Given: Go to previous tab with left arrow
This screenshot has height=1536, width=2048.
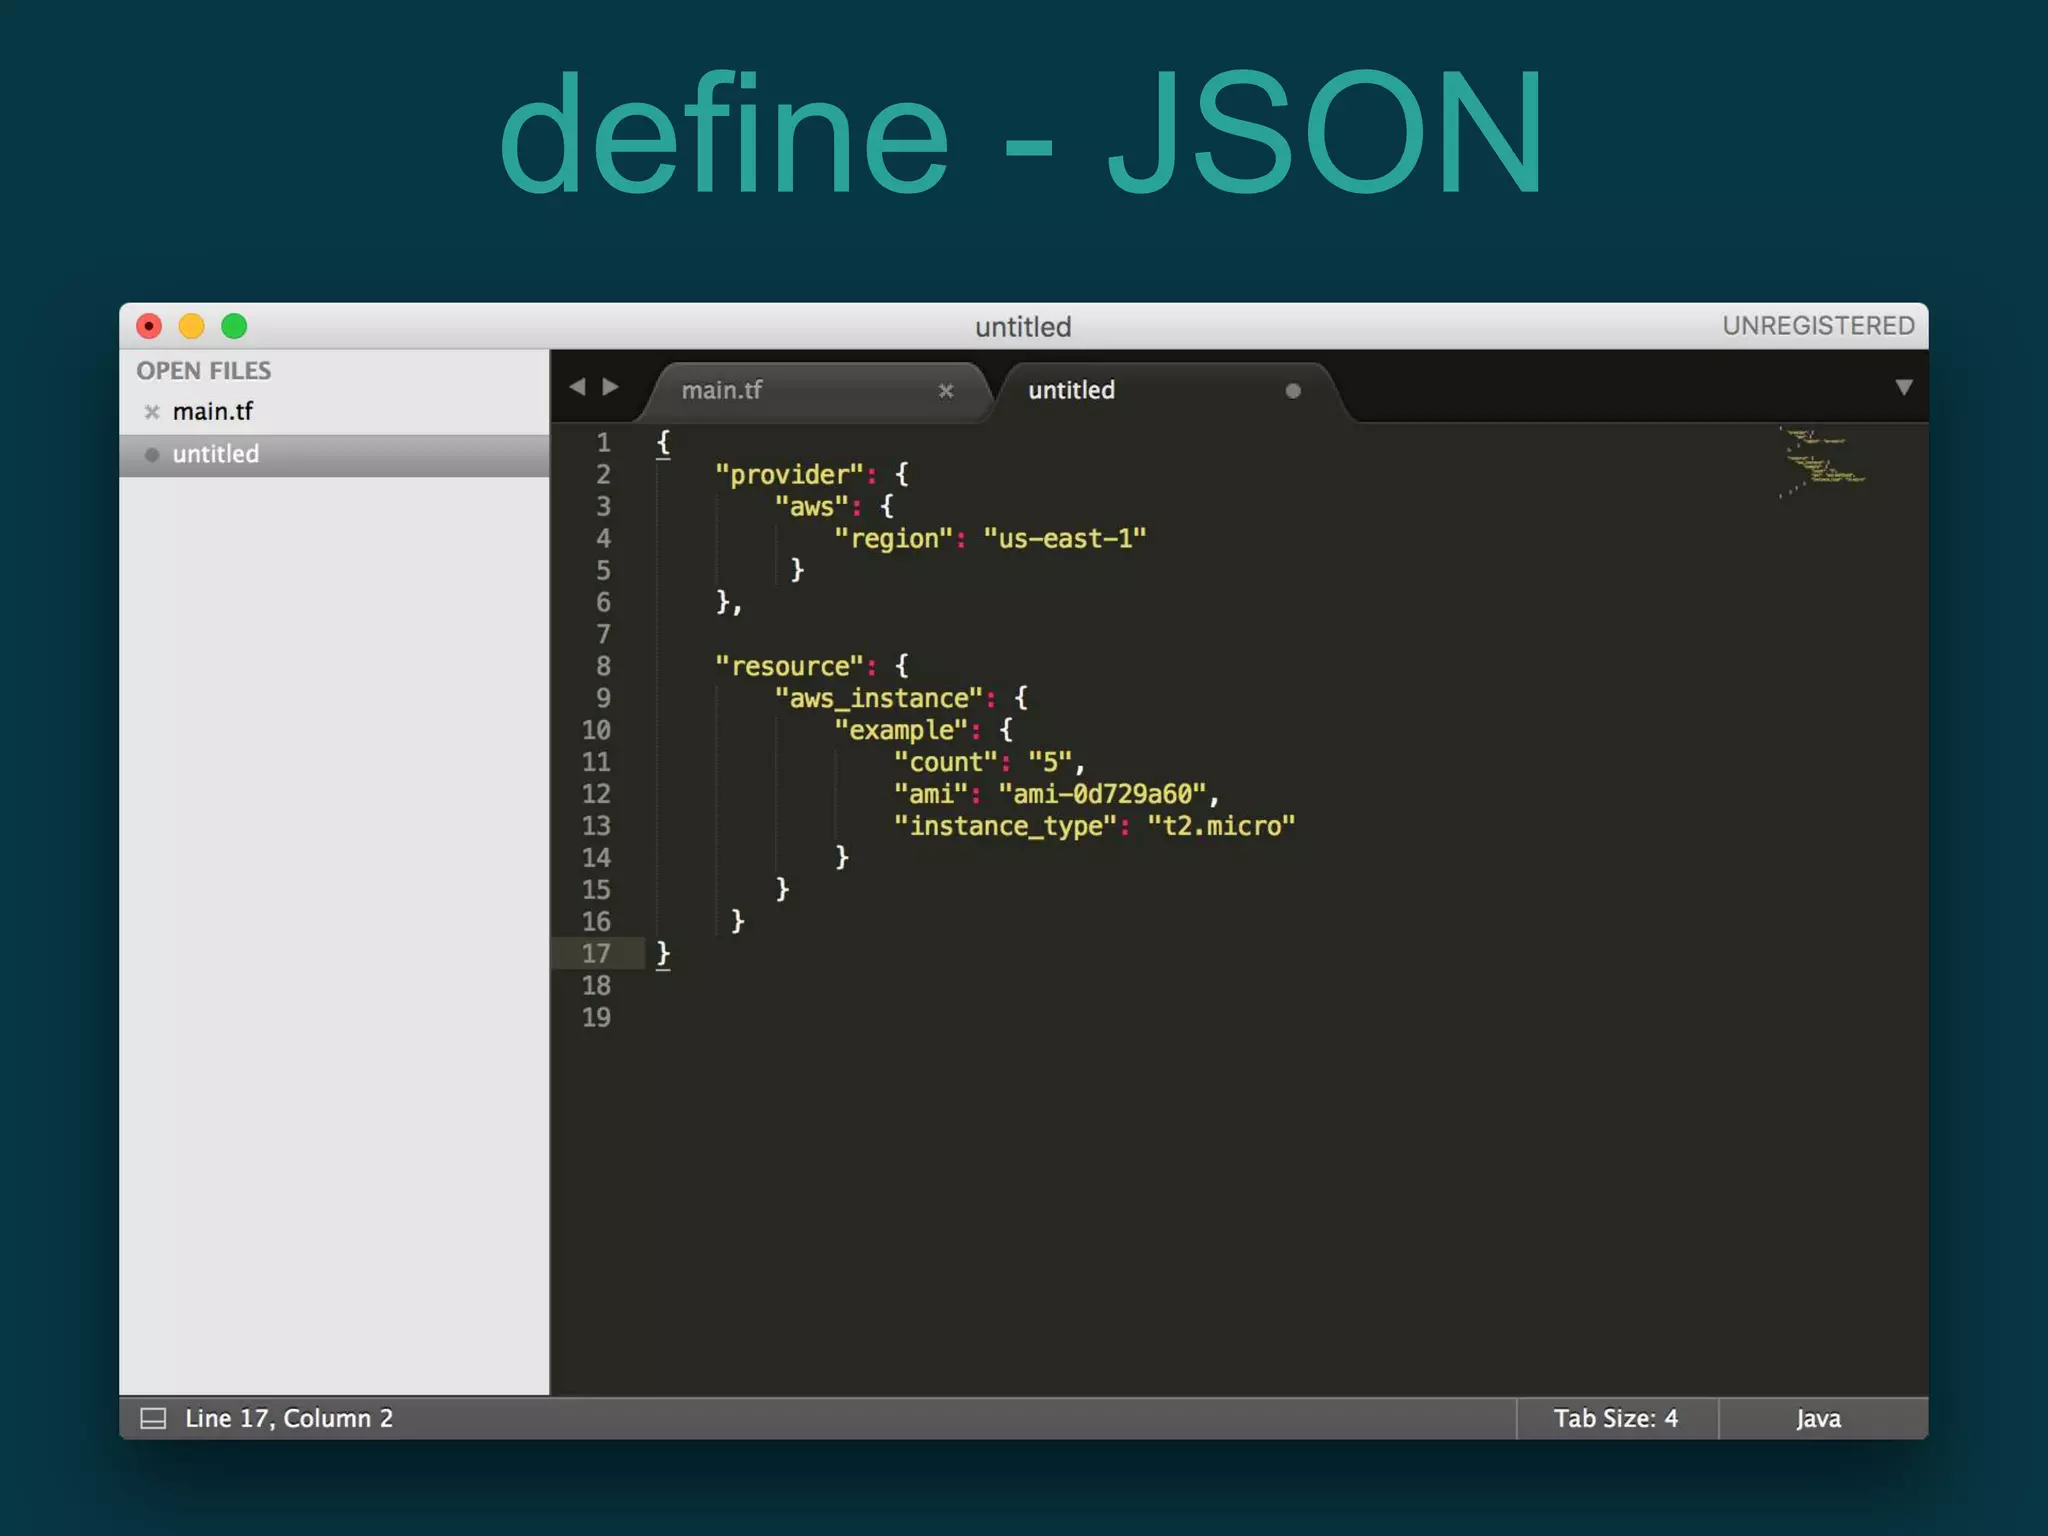Looking at the screenshot, I should (x=577, y=387).
